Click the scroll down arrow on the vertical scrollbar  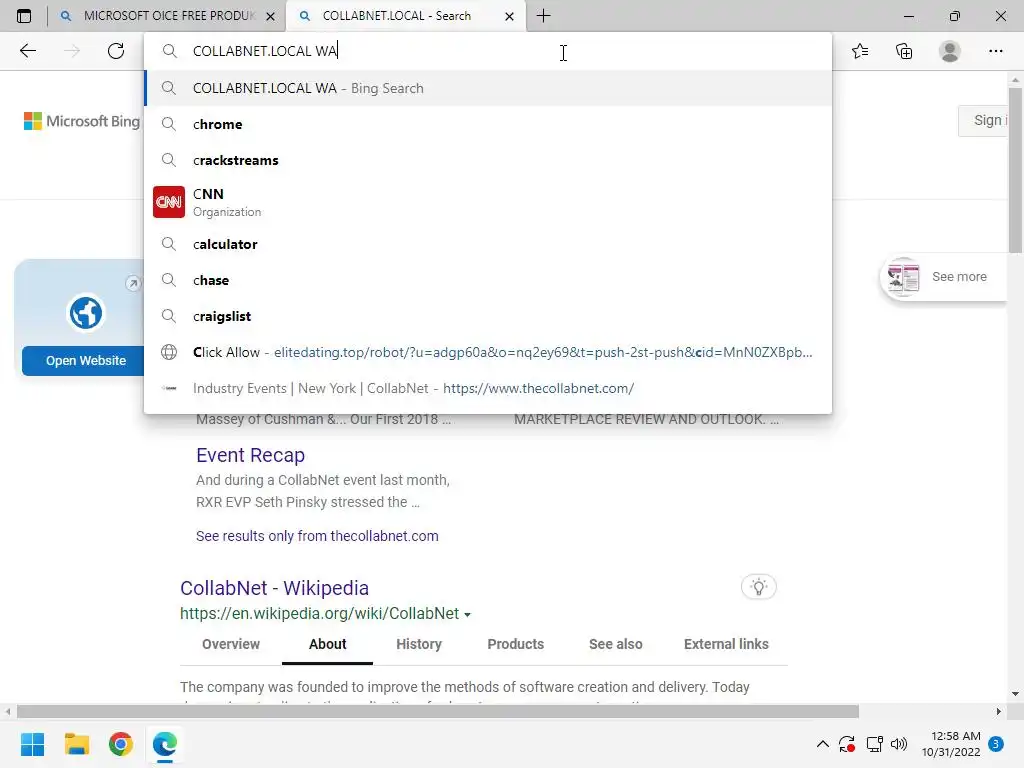point(1015,694)
